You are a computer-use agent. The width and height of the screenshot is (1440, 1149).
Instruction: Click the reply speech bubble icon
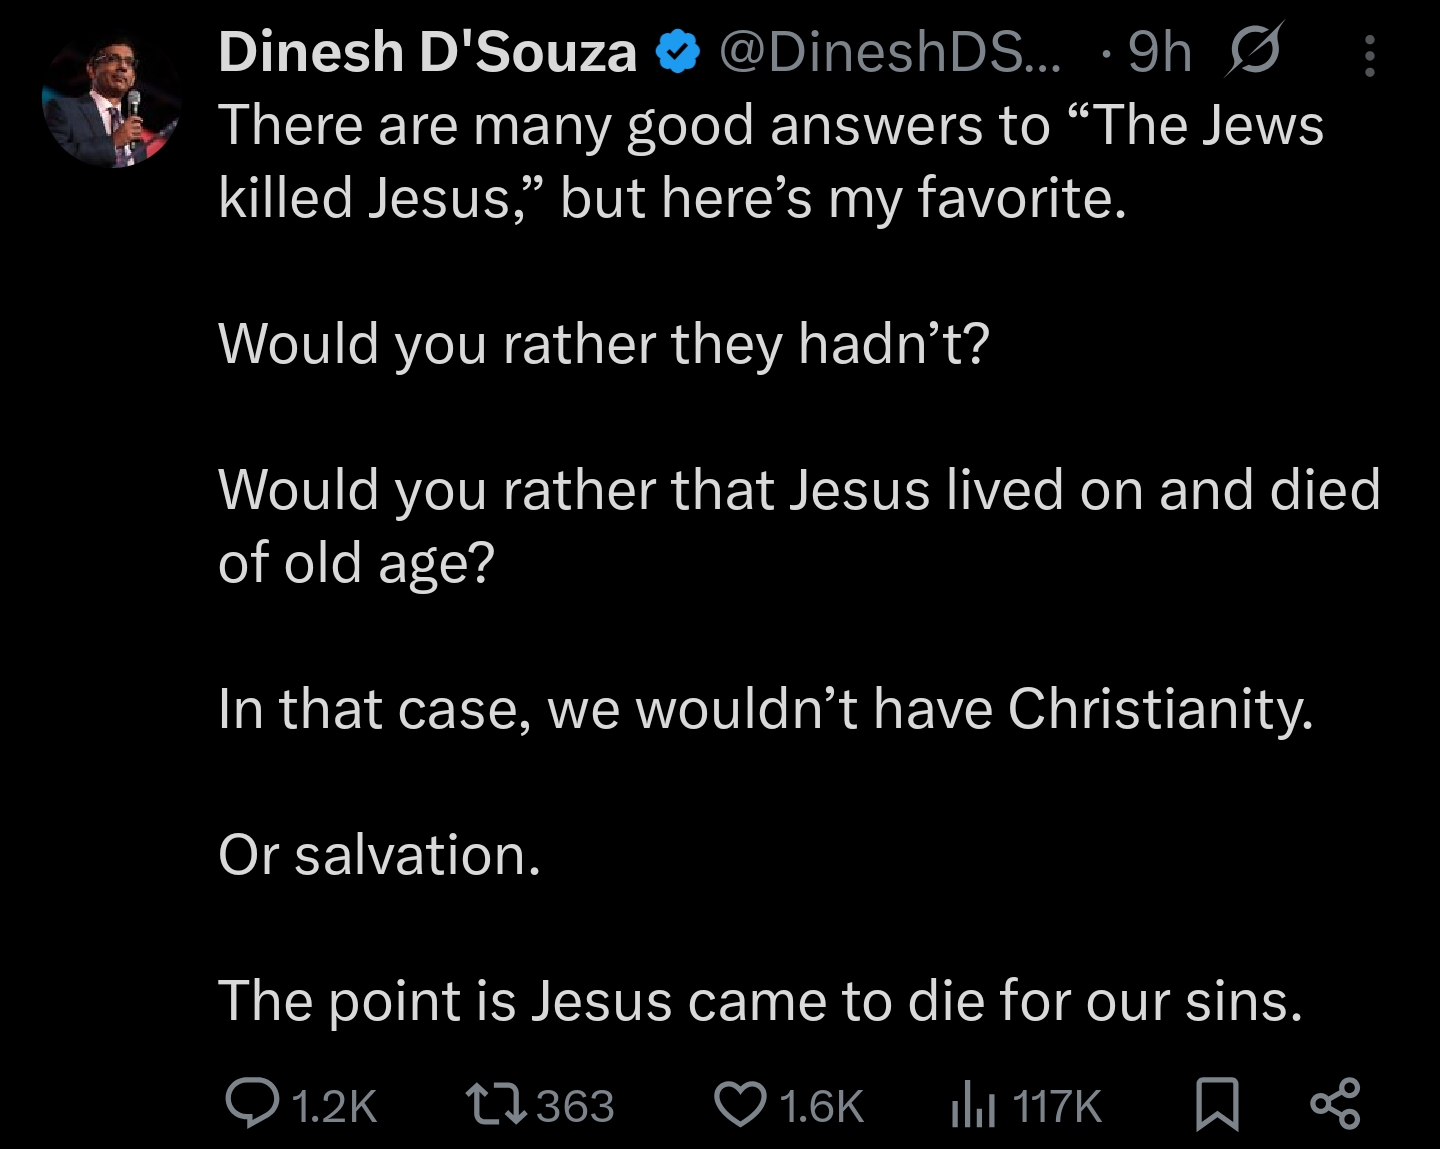click(252, 1104)
